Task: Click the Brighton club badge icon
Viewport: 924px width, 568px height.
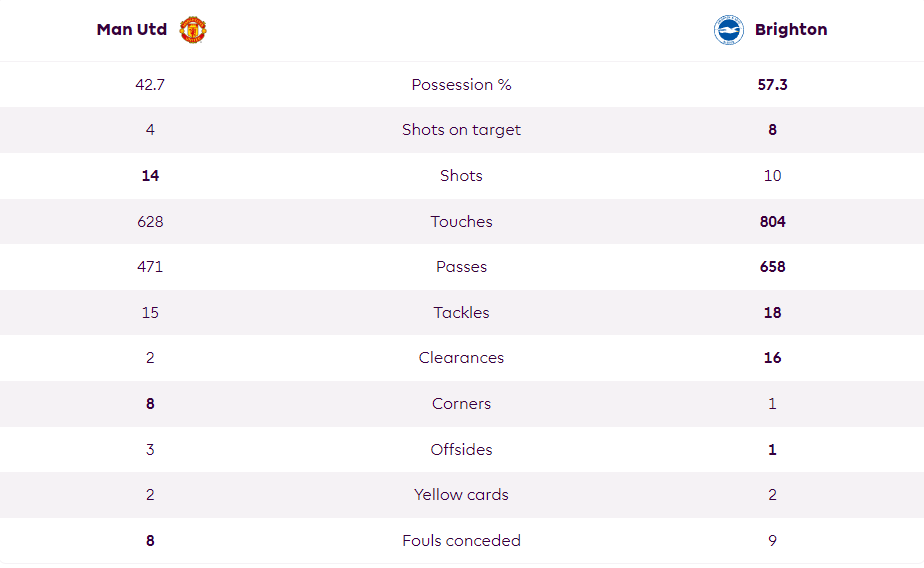Action: pos(728,29)
